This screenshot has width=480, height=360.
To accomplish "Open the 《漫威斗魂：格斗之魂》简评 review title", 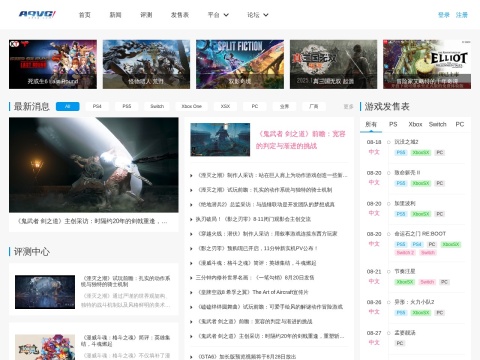I will (126, 341).
